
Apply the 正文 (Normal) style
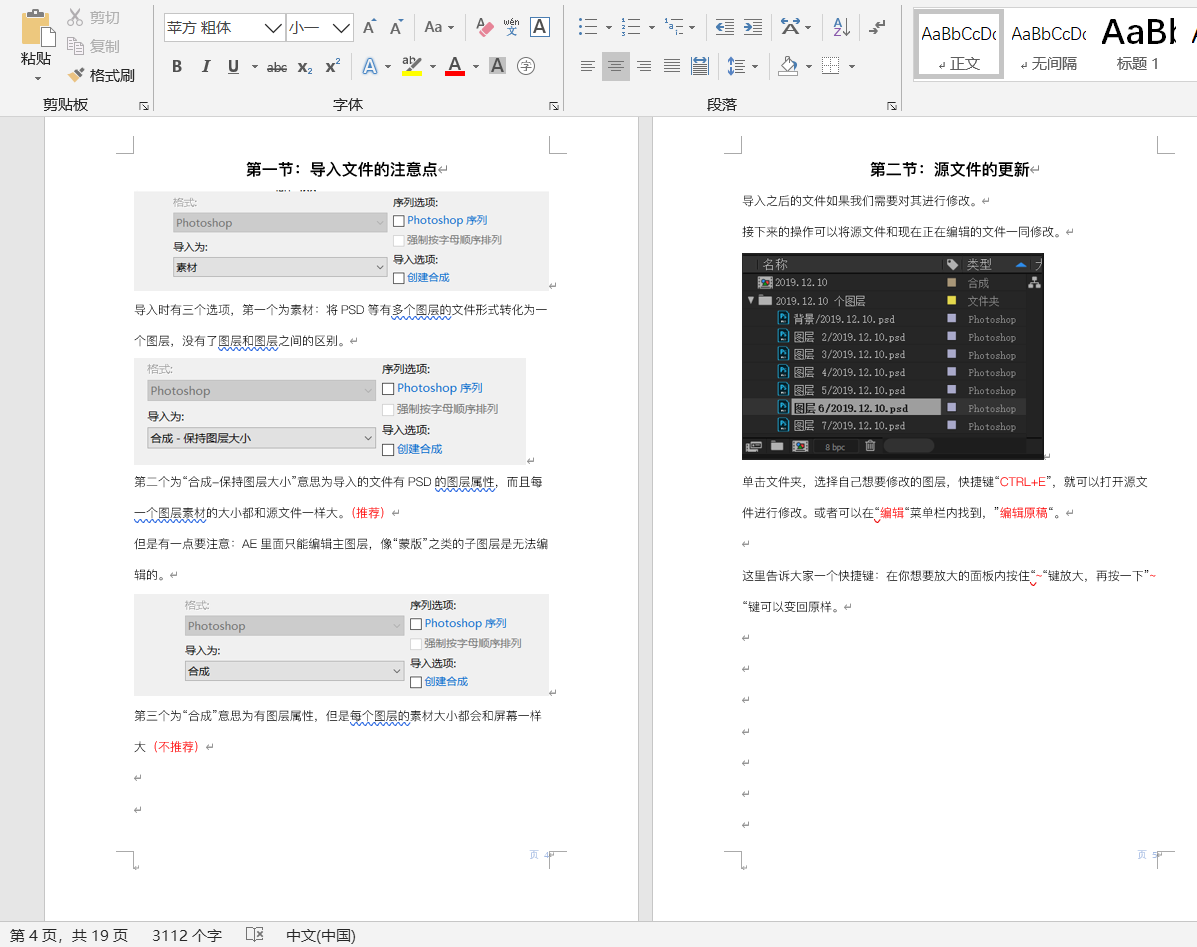[959, 44]
